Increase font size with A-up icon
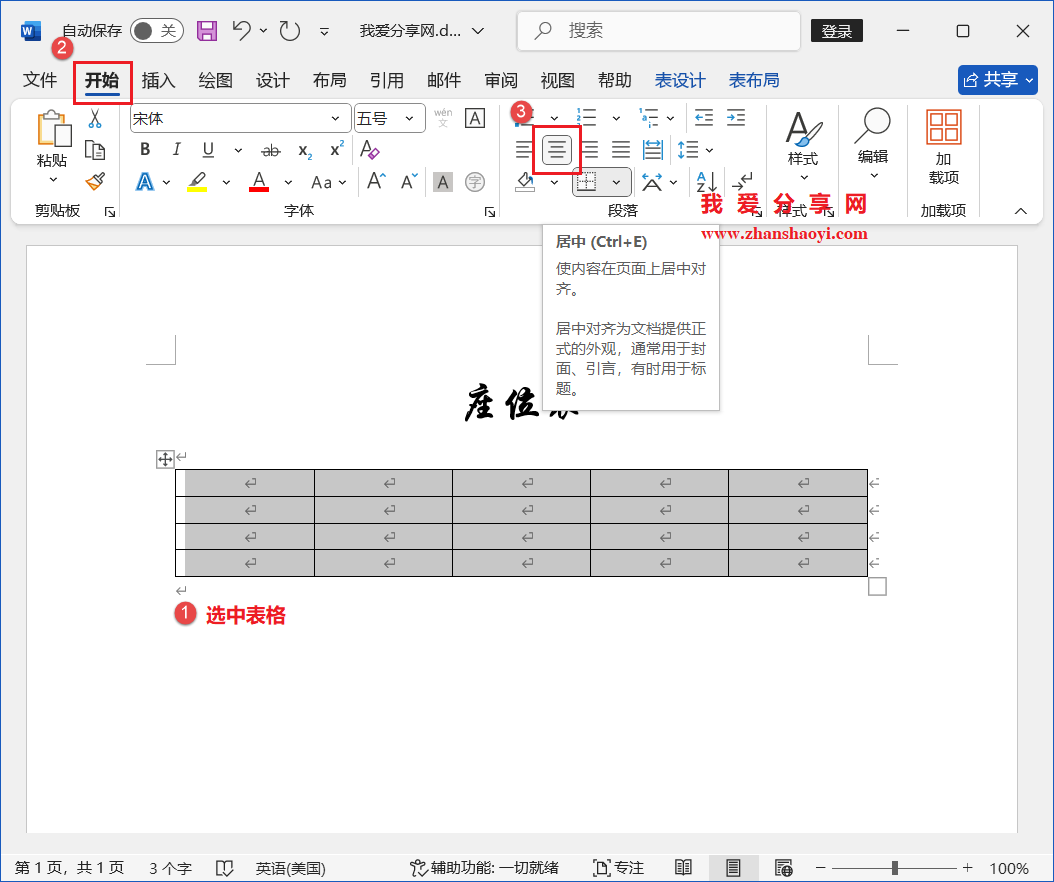 (376, 182)
